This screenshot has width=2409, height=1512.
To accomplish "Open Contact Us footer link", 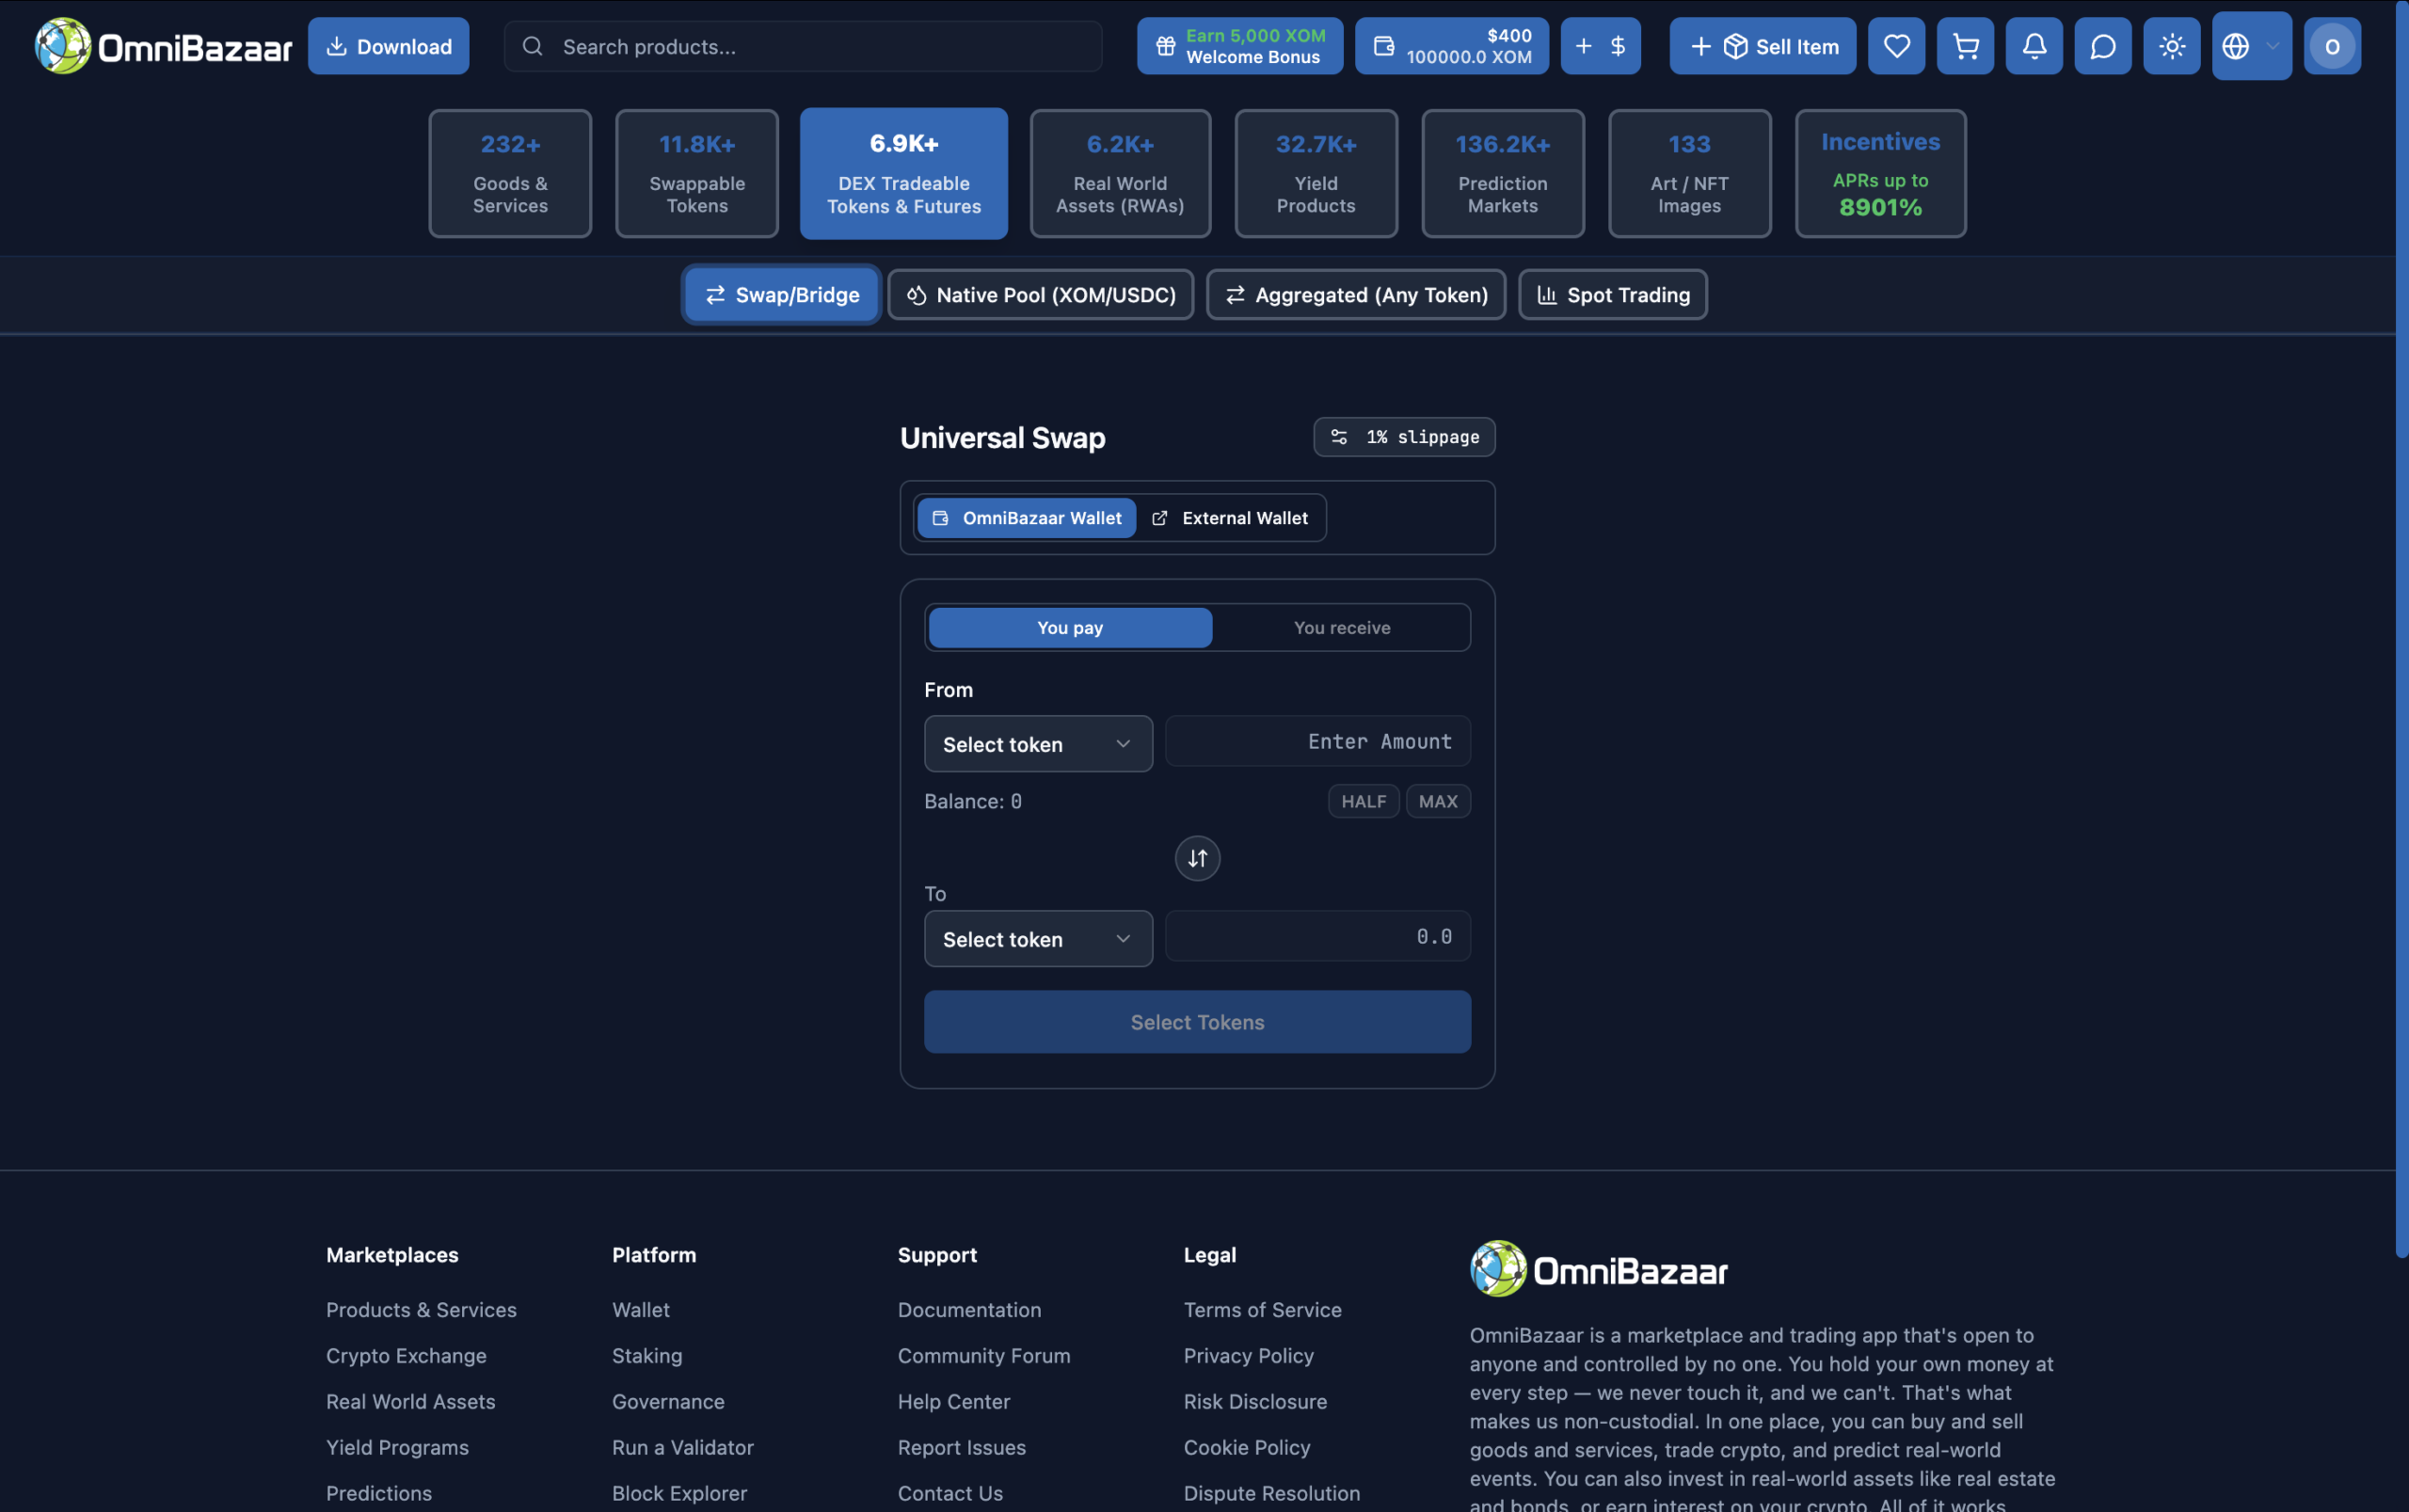I will [x=950, y=1494].
